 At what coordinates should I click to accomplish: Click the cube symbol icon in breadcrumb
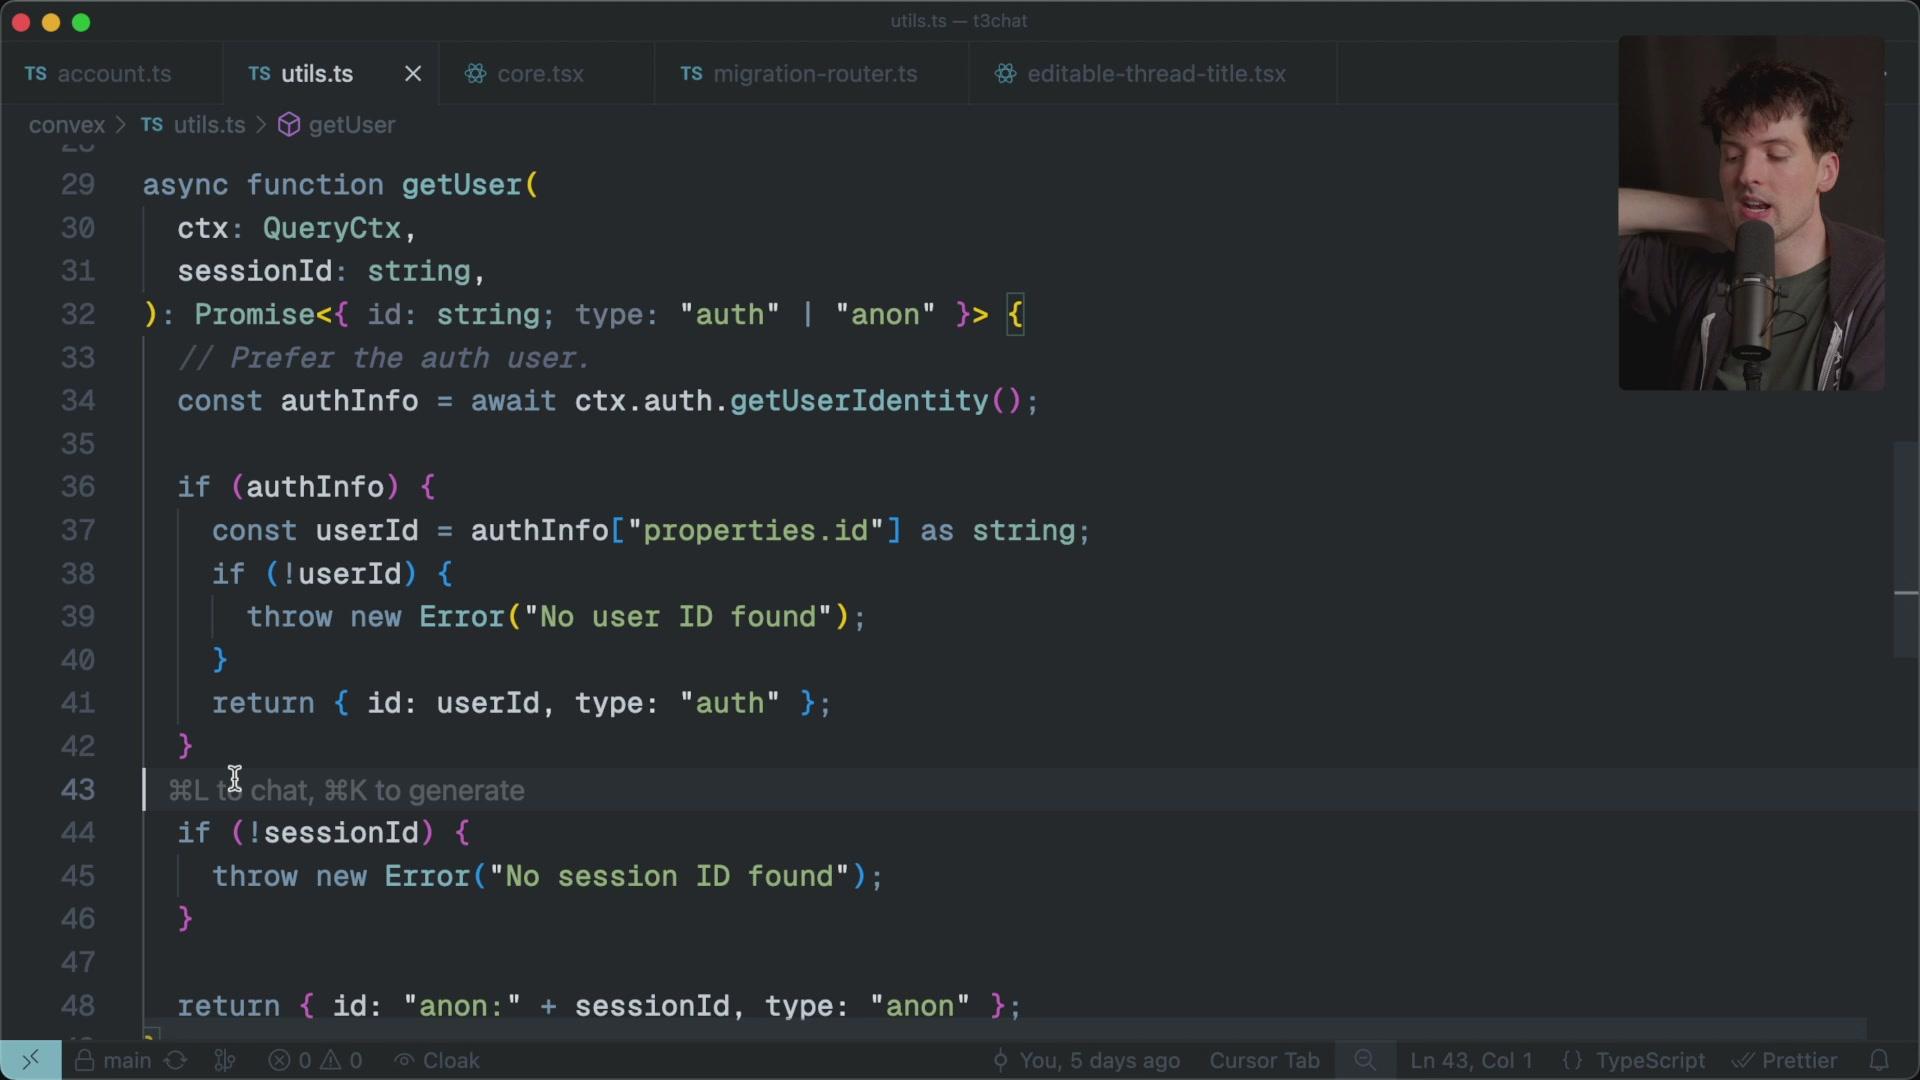point(289,125)
